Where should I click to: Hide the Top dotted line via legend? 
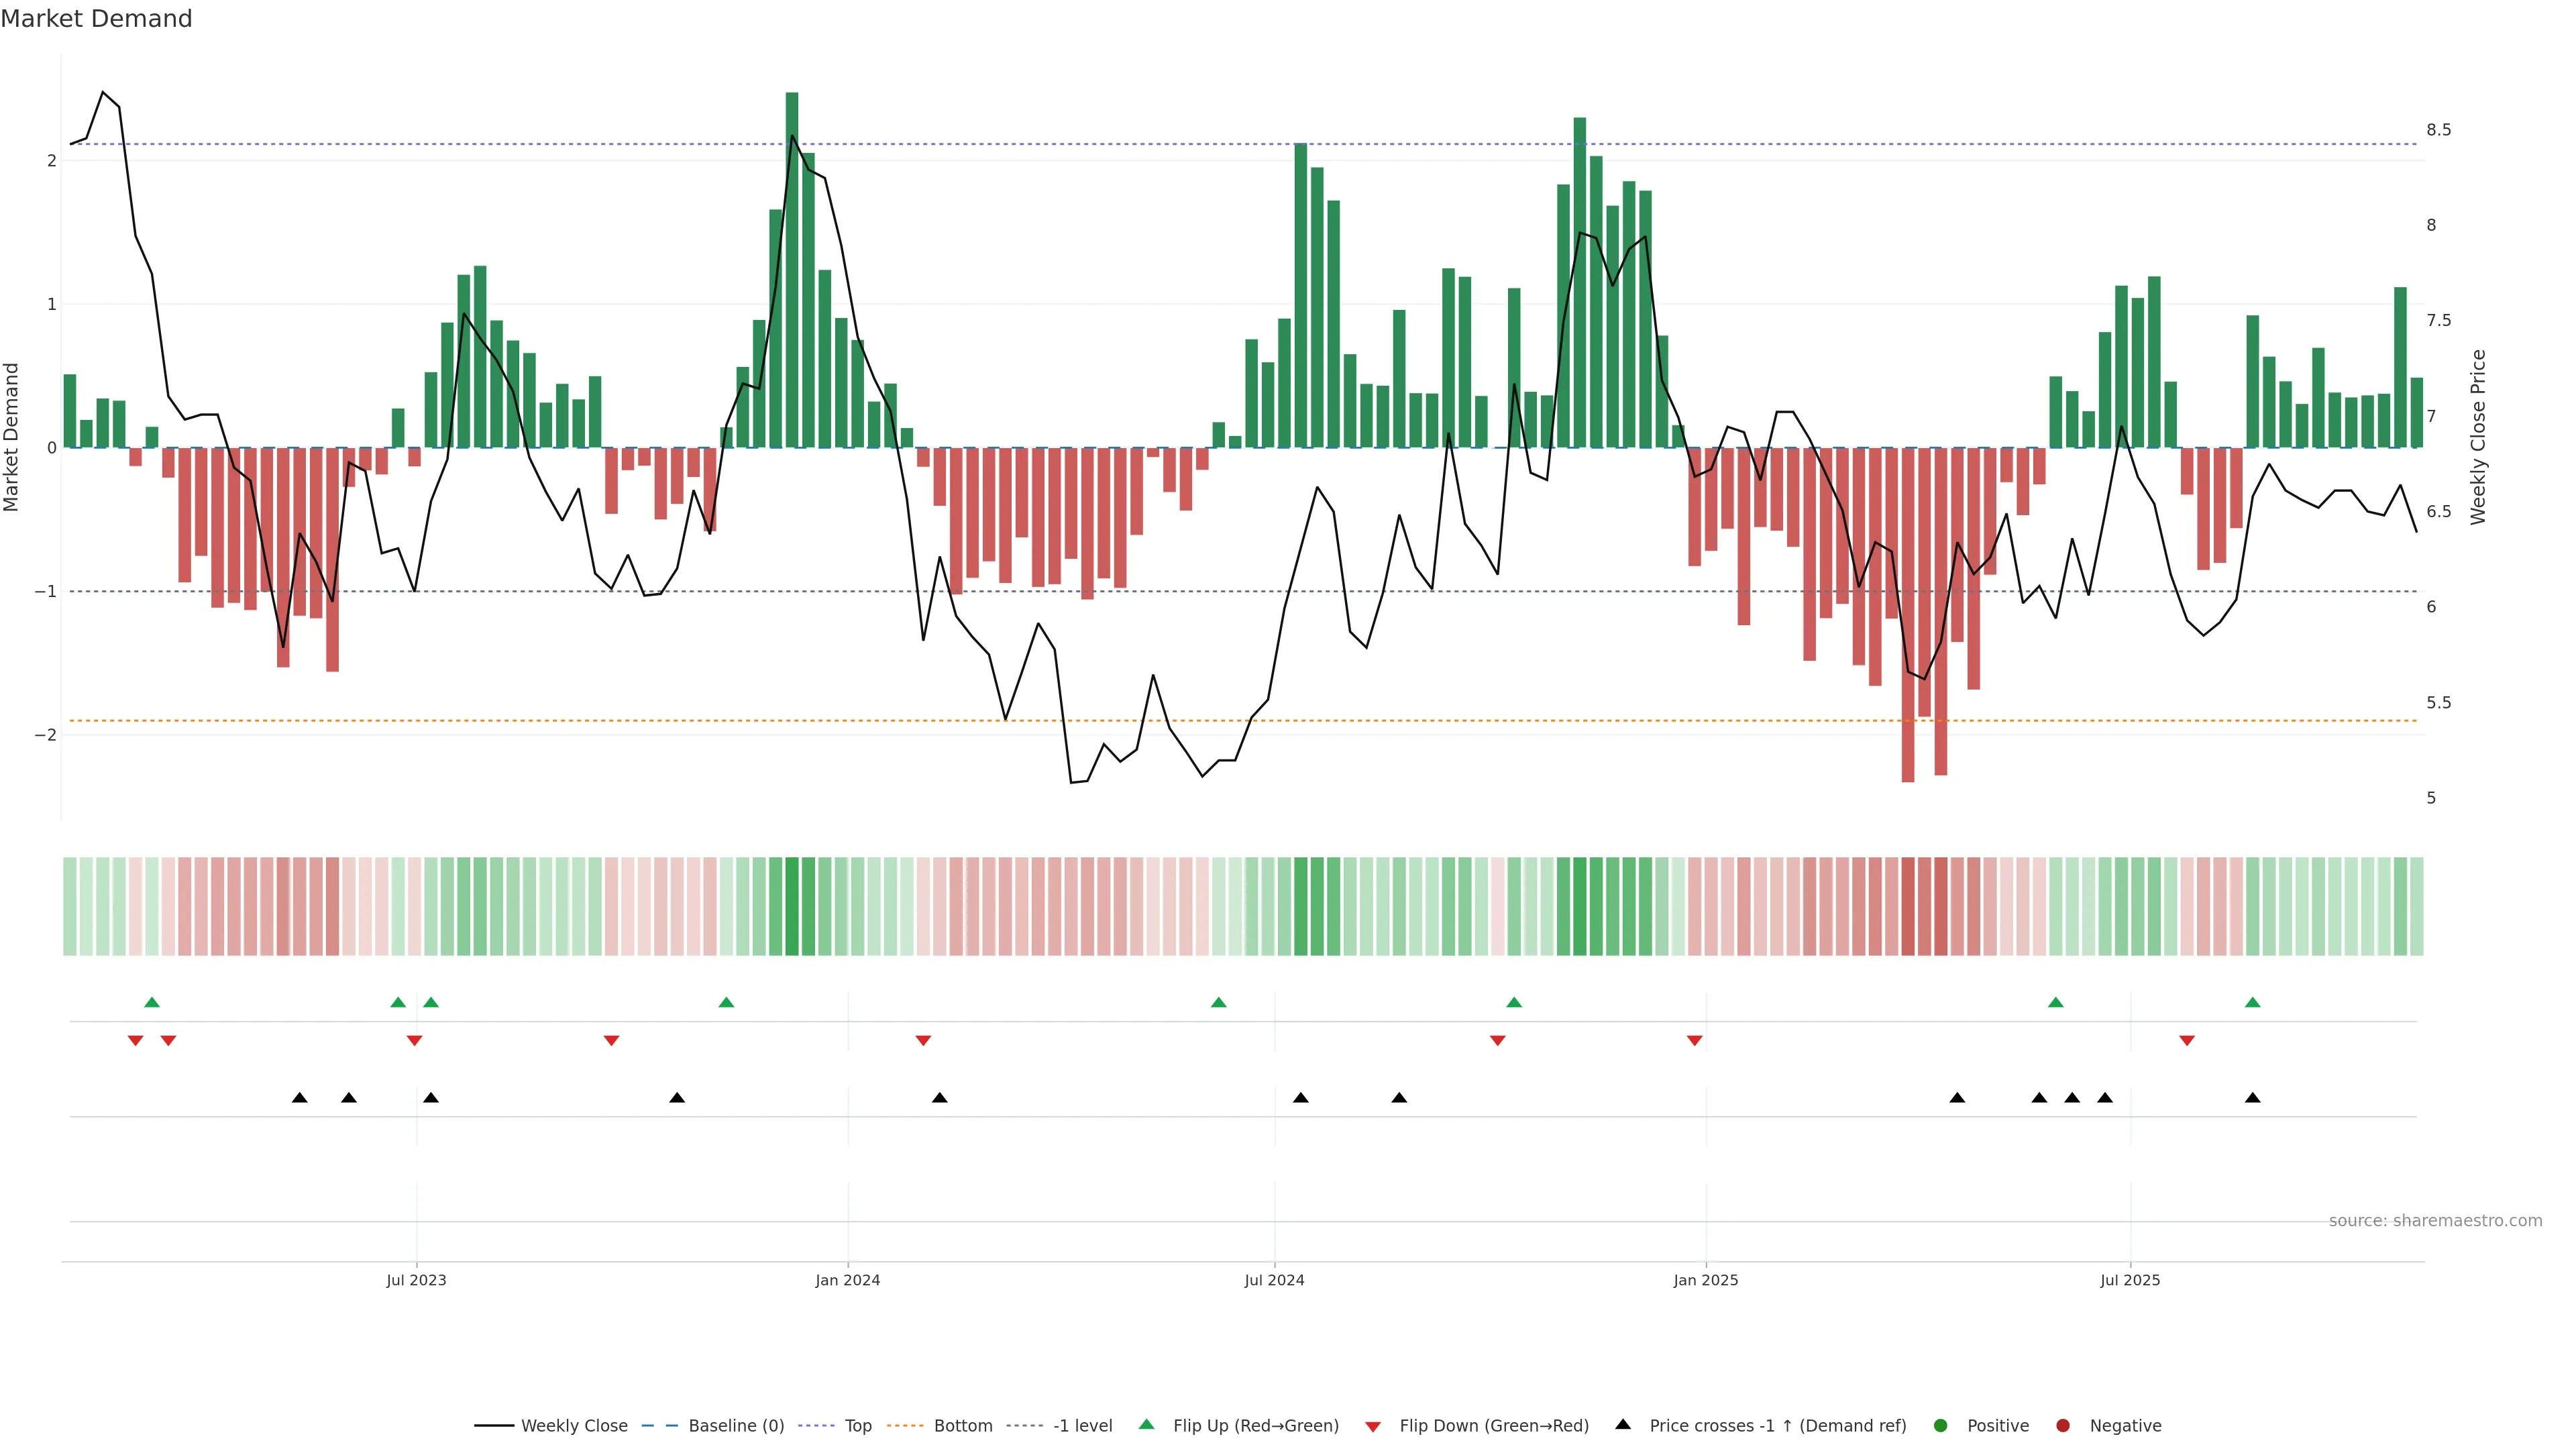pyautogui.click(x=857, y=1425)
